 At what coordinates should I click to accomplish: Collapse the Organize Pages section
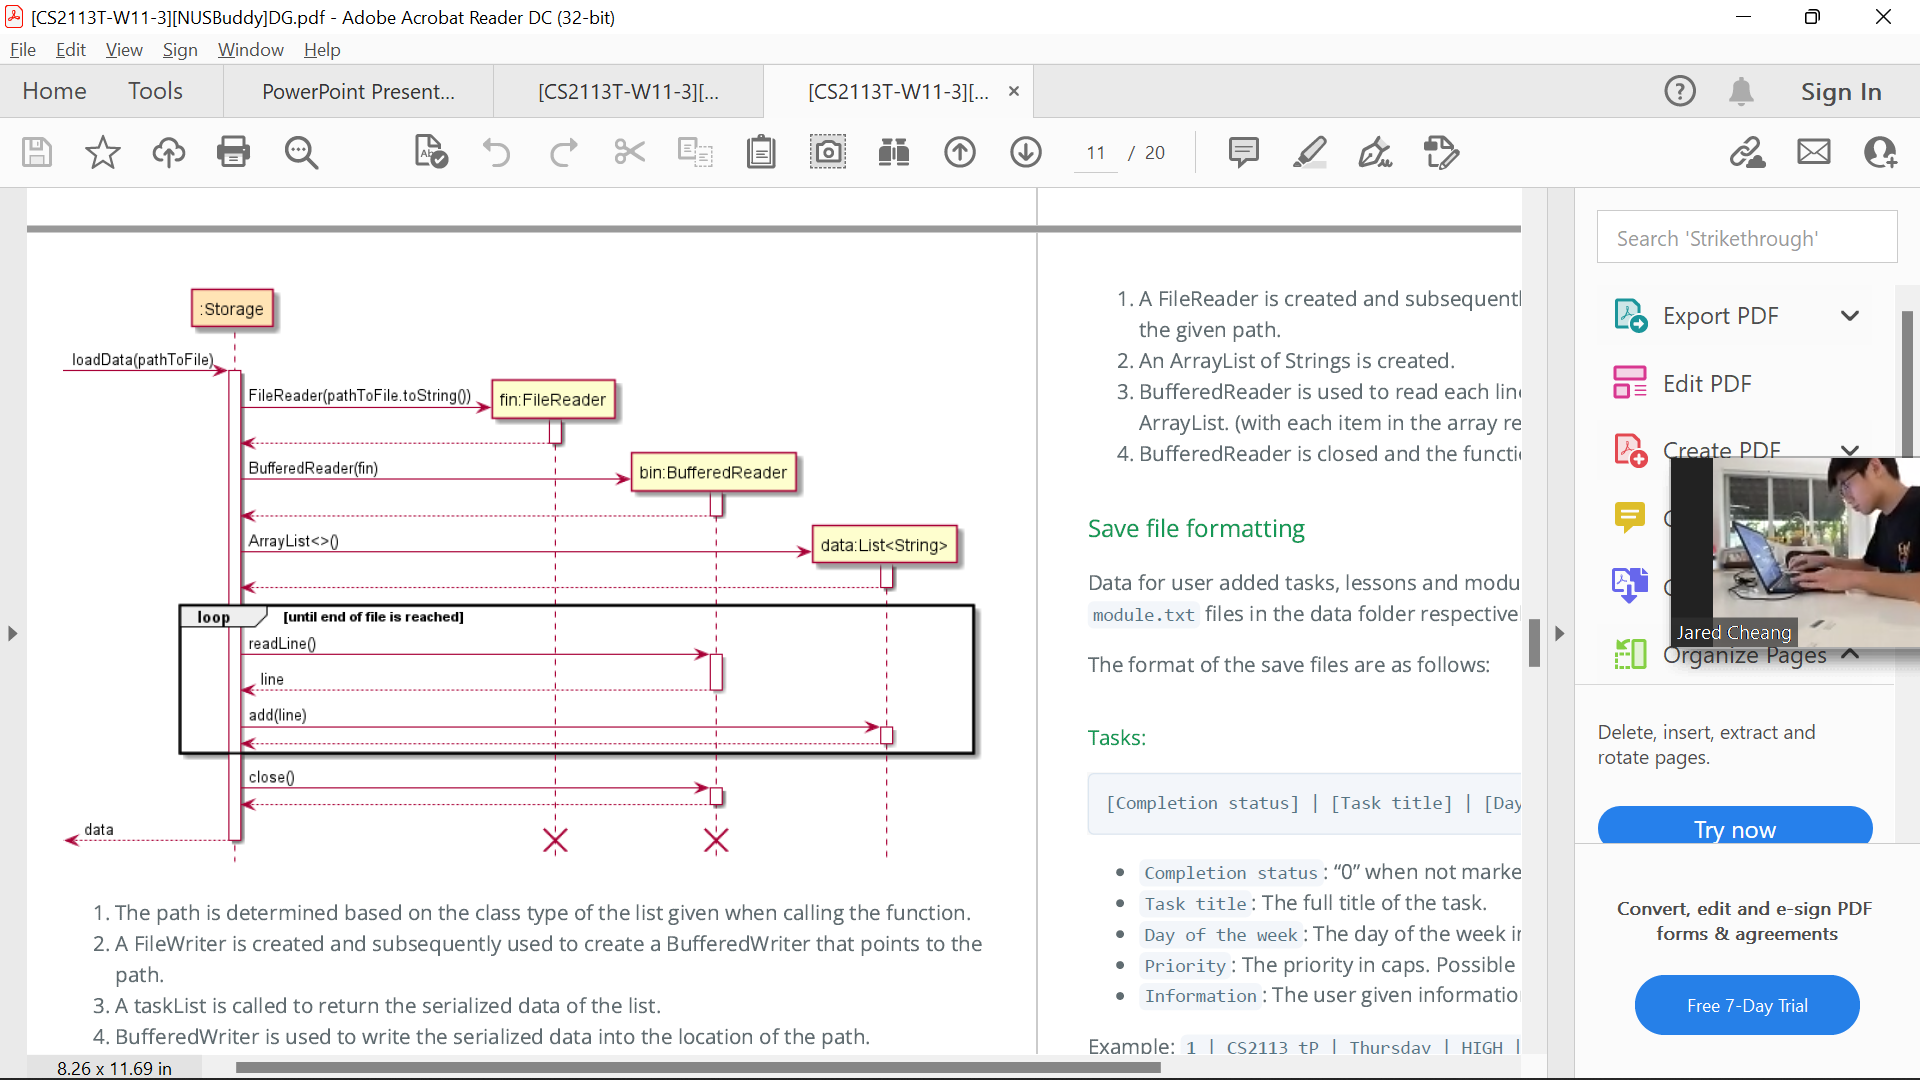(1849, 654)
